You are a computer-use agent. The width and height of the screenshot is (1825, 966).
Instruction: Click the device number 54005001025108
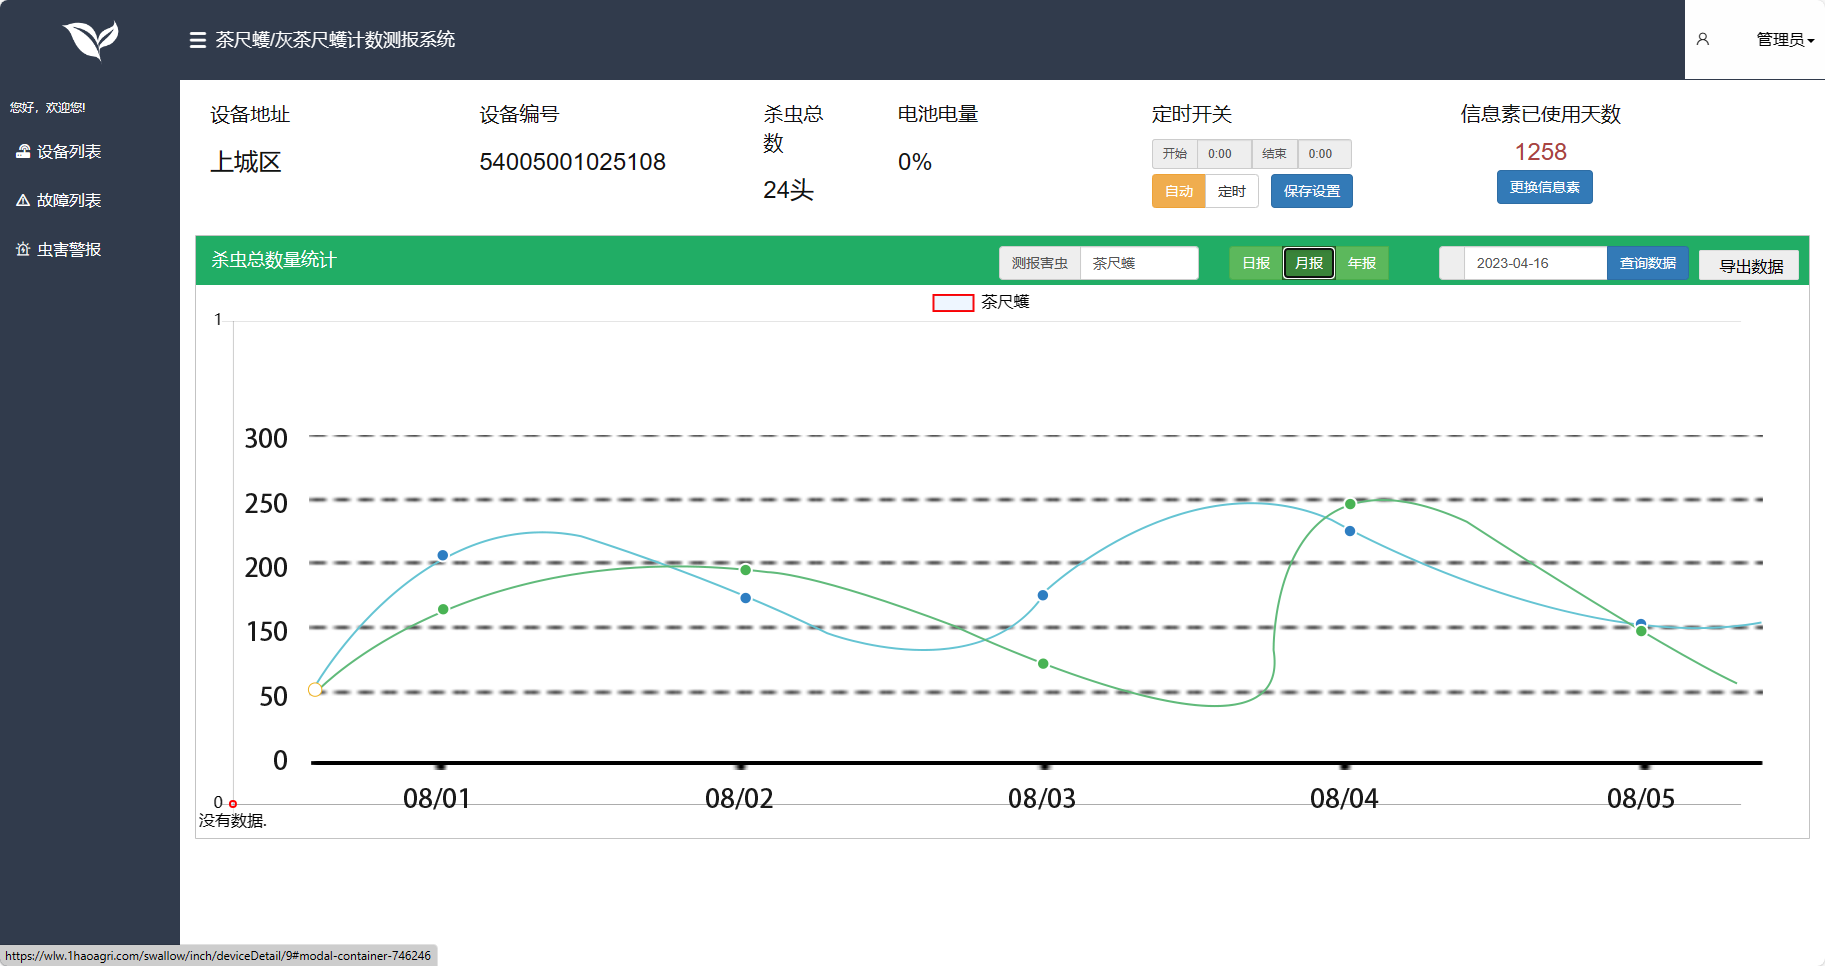pos(572,162)
